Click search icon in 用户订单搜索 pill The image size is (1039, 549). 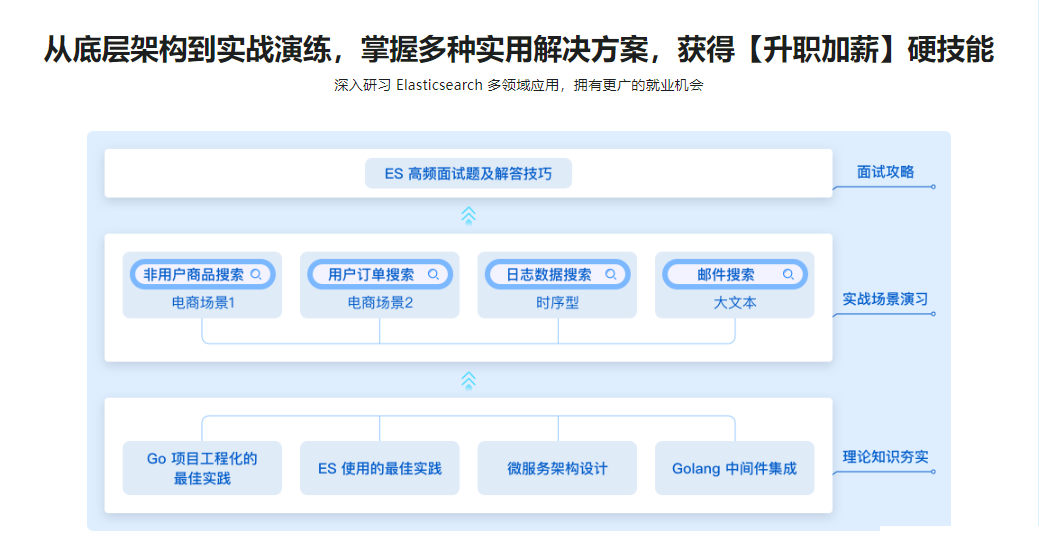pyautogui.click(x=433, y=274)
